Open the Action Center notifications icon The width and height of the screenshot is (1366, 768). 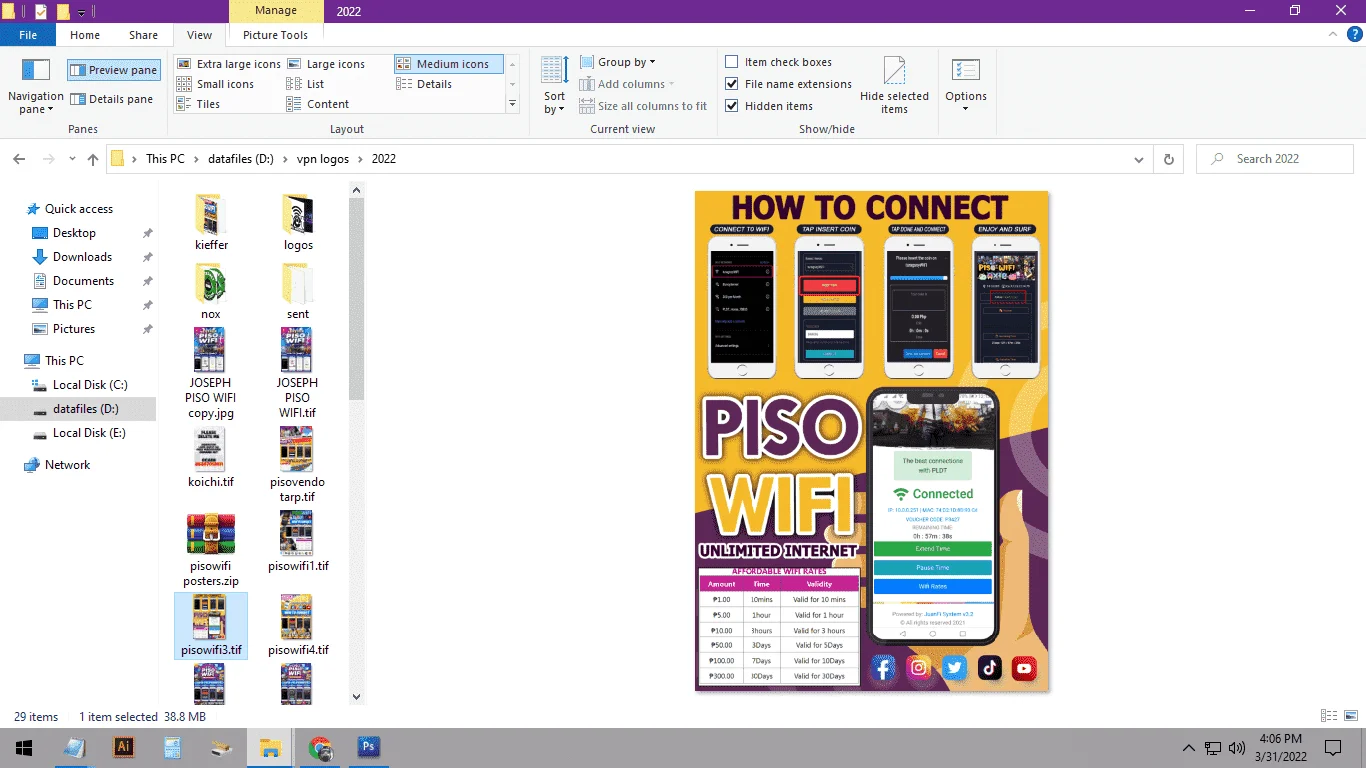[1333, 747]
